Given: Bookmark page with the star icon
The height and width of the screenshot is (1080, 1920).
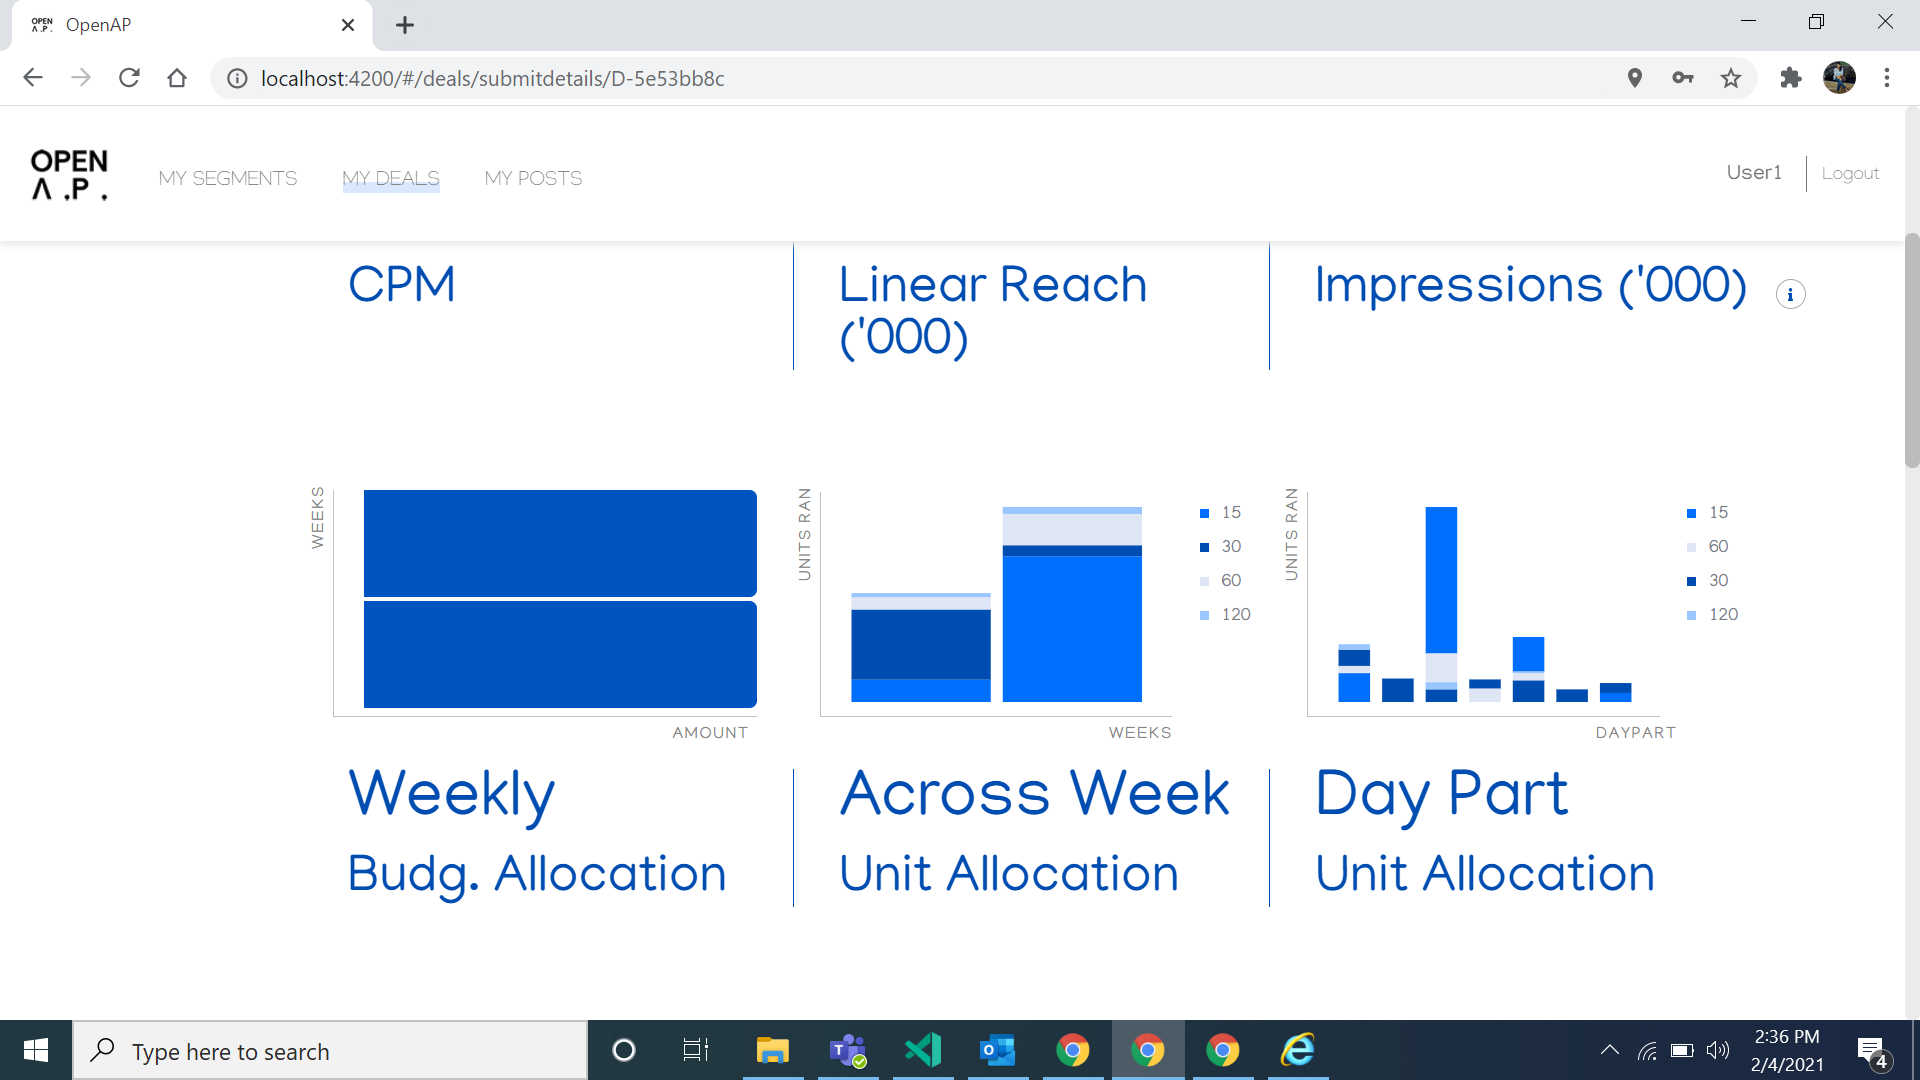Looking at the screenshot, I should click(1731, 78).
